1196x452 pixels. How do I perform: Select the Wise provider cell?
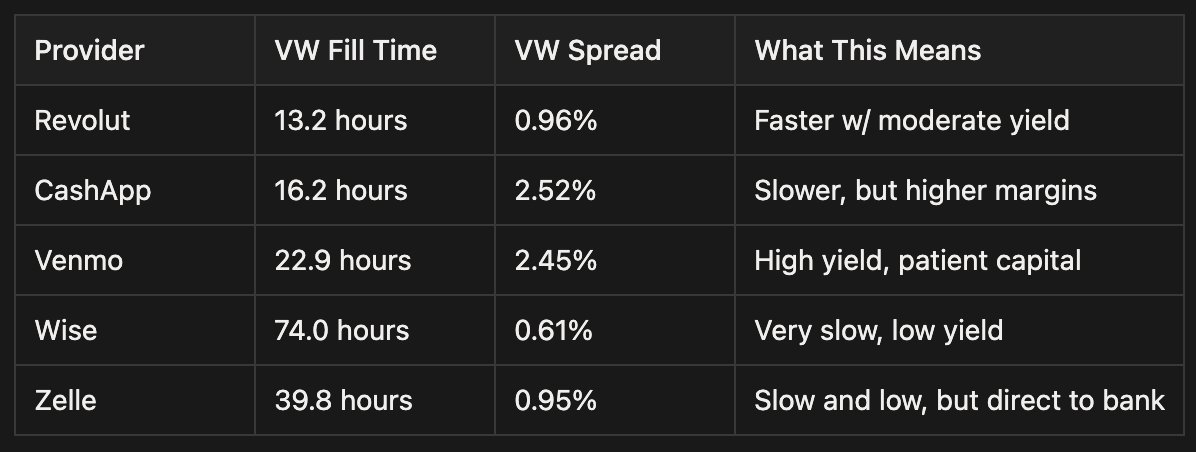click(66, 330)
